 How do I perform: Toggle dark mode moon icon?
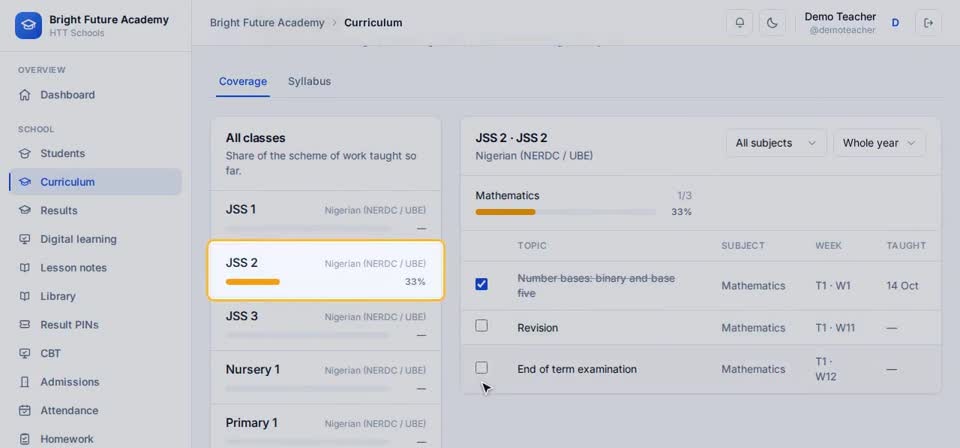click(772, 23)
